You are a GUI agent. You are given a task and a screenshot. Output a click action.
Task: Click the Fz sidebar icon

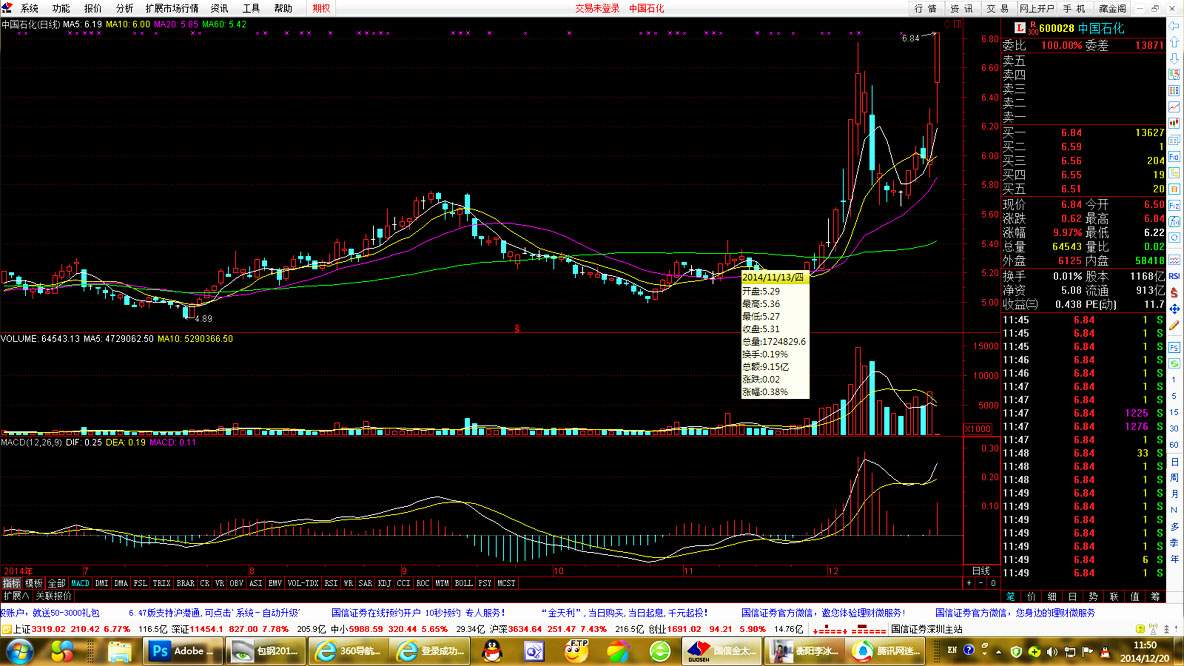click(1174, 206)
